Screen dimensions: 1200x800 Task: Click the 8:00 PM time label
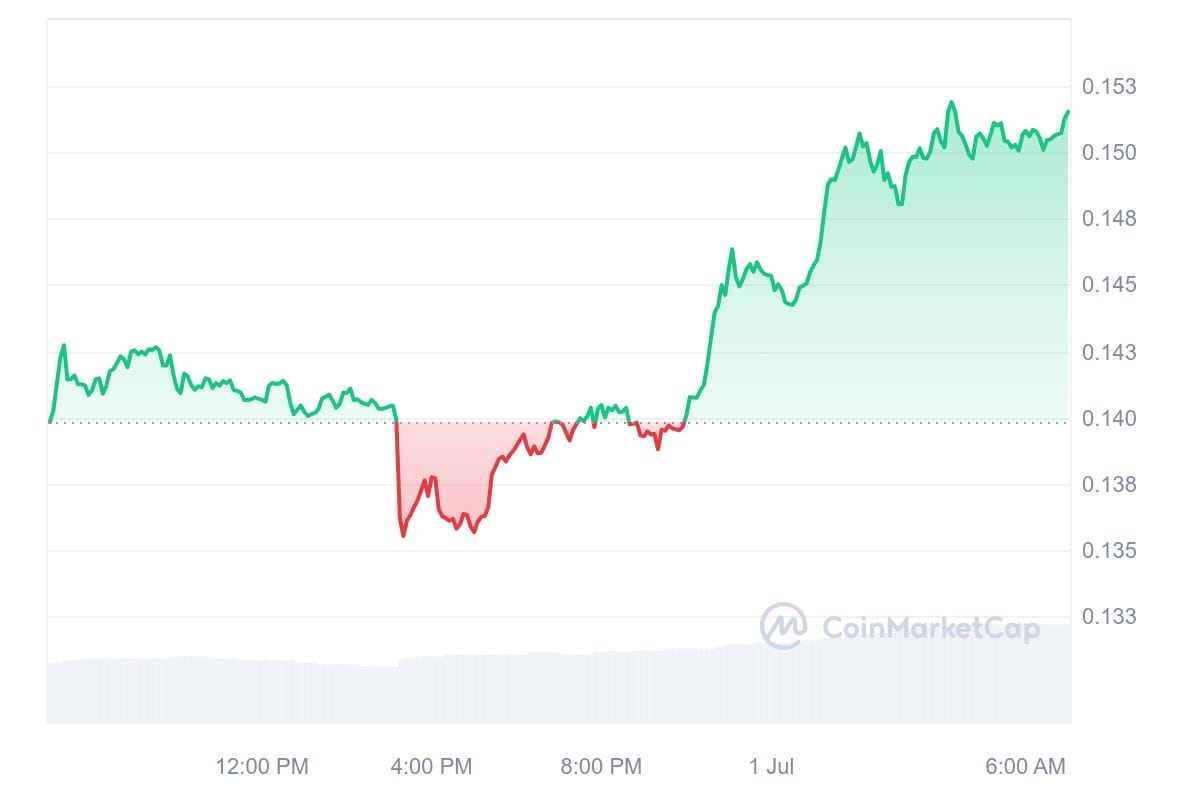click(x=601, y=767)
